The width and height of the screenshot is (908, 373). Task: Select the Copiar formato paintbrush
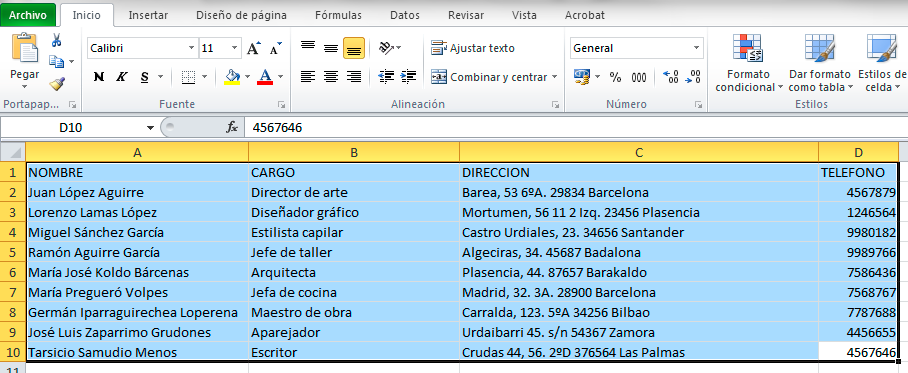coord(56,84)
